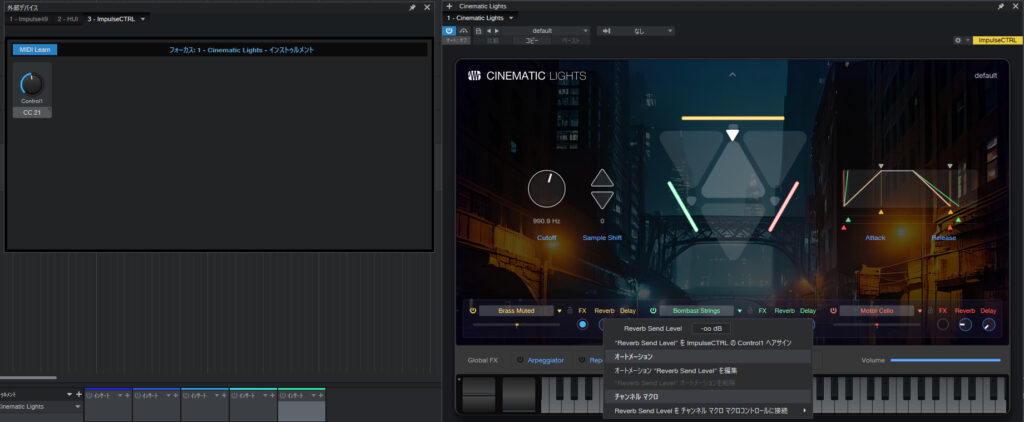Switch to the 2 - HUI device tab

pyautogui.click(x=68, y=19)
